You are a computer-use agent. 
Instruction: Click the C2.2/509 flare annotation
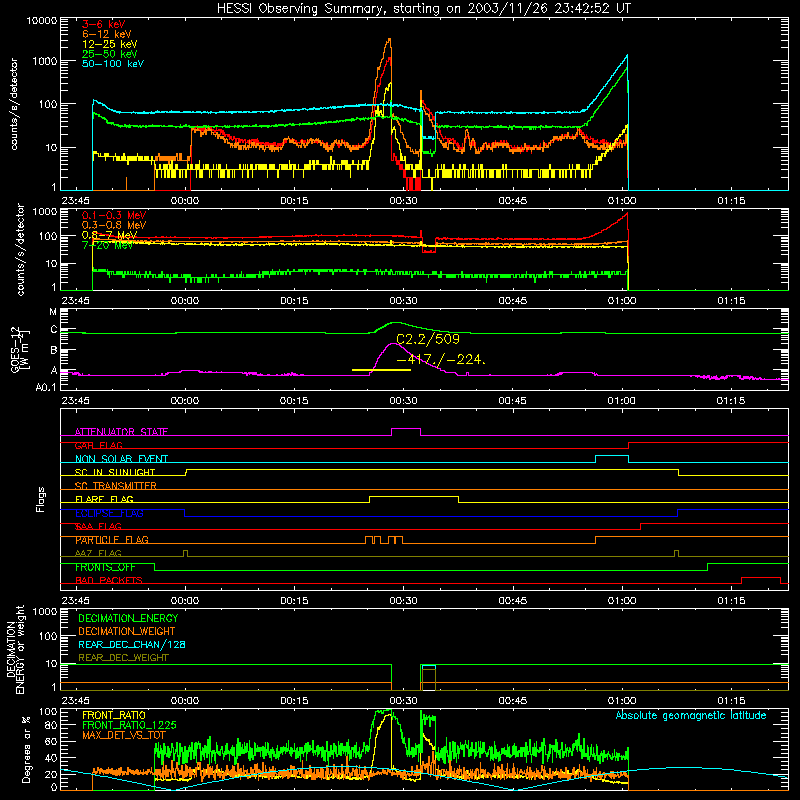click(428, 339)
